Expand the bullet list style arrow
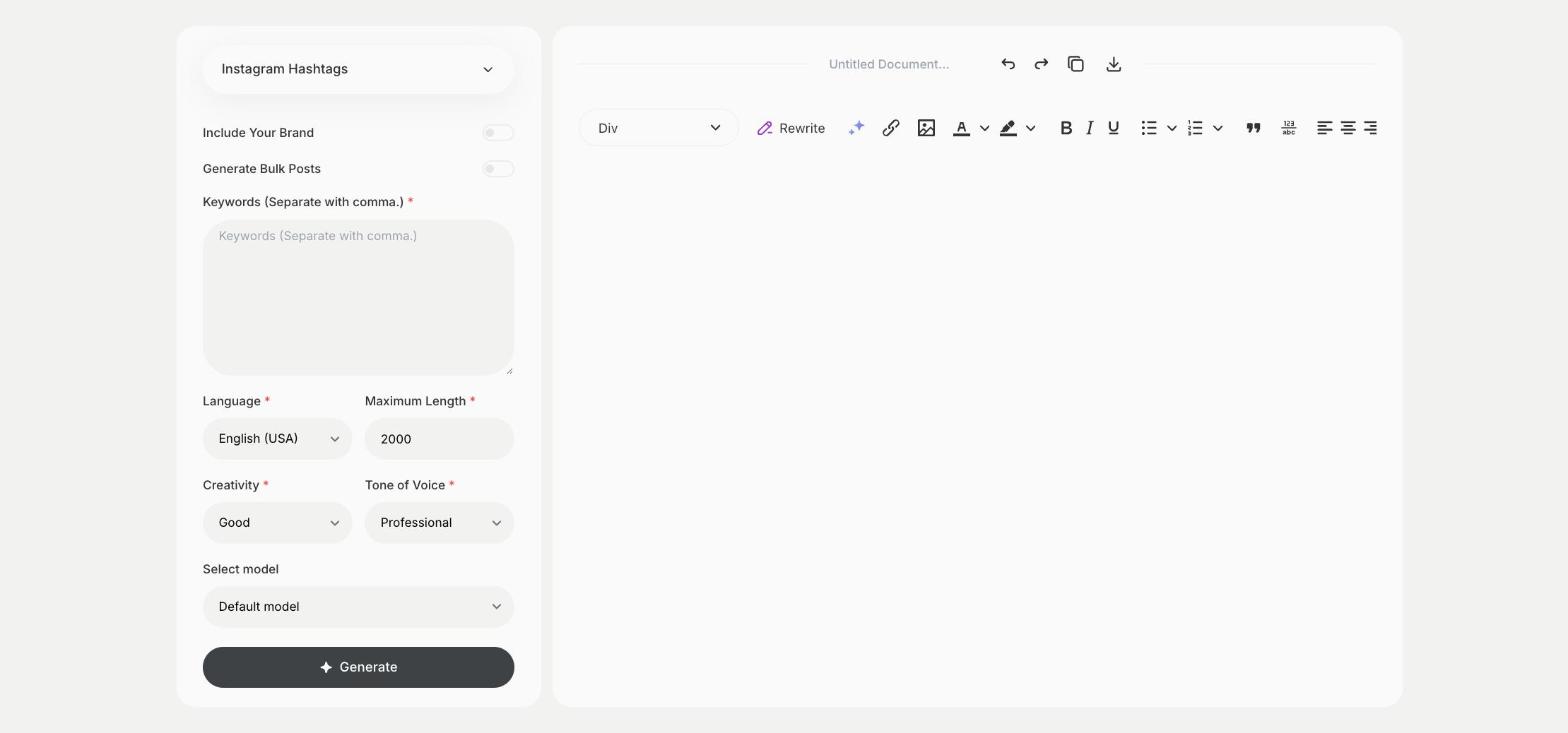Image resolution: width=1568 pixels, height=733 pixels. pyautogui.click(x=1172, y=128)
